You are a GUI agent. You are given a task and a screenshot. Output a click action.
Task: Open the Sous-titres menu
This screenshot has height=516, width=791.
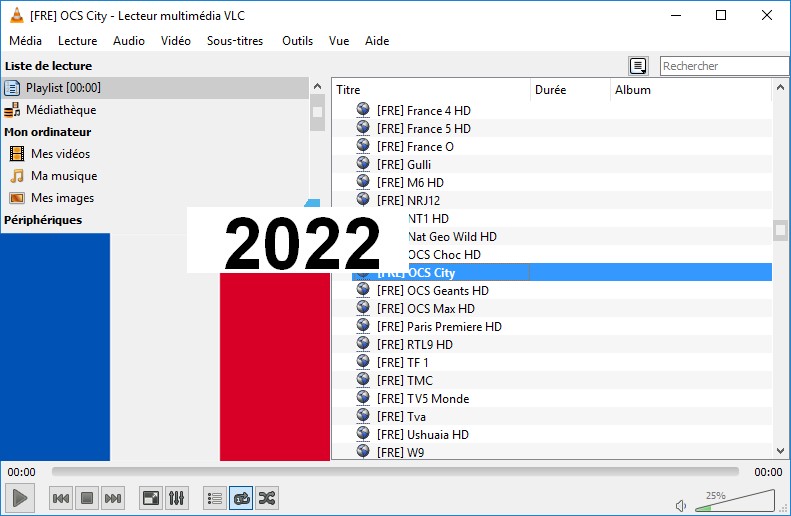(x=235, y=41)
